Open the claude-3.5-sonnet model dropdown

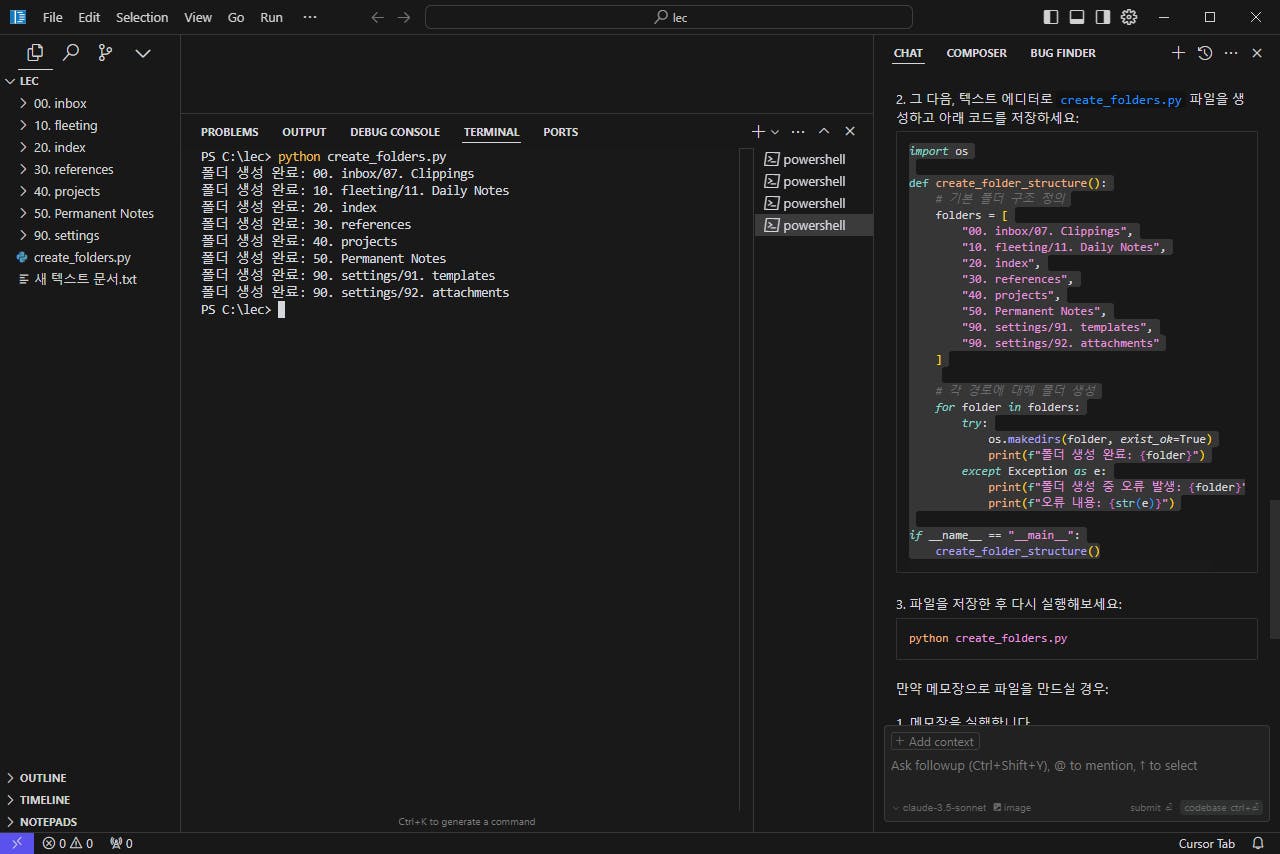click(943, 807)
